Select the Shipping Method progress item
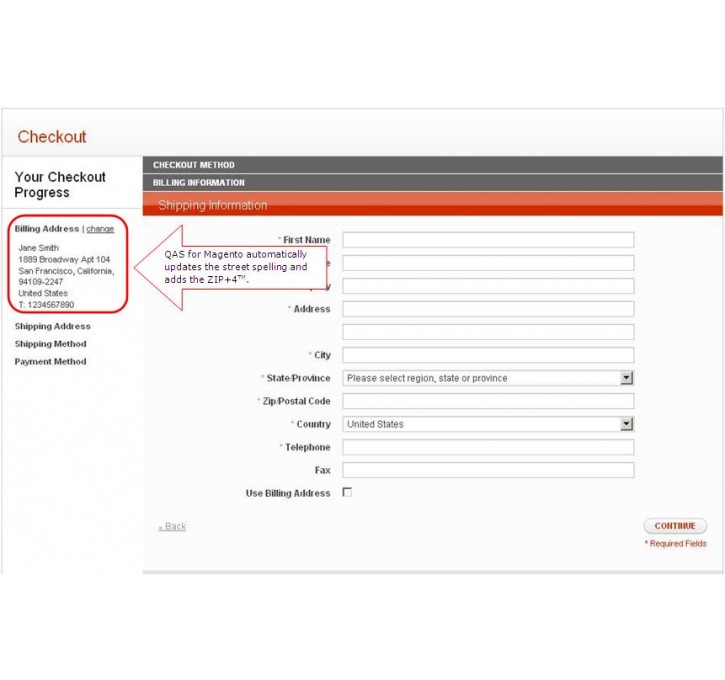725x680 pixels. [50, 344]
